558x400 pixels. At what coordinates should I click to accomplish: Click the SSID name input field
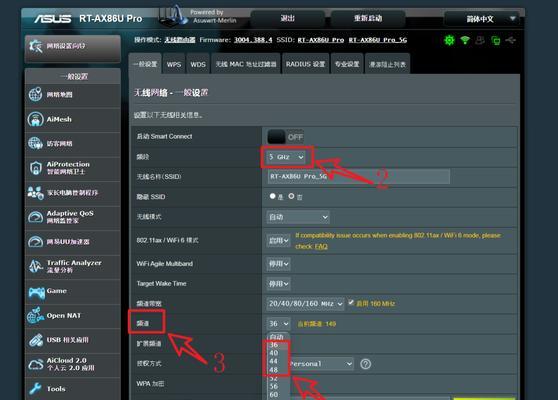[x=358, y=177]
